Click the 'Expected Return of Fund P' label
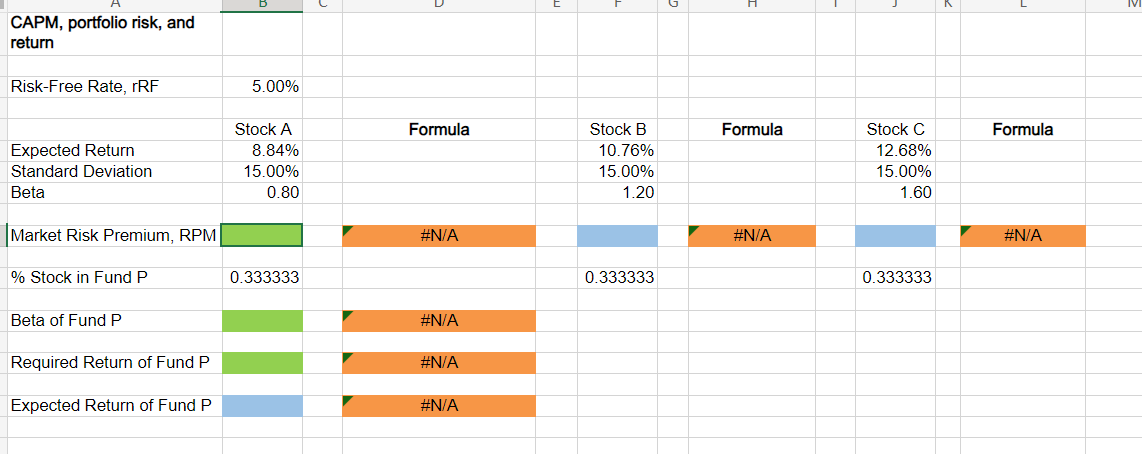Image resolution: width=1142 pixels, height=454 pixels. [111, 405]
